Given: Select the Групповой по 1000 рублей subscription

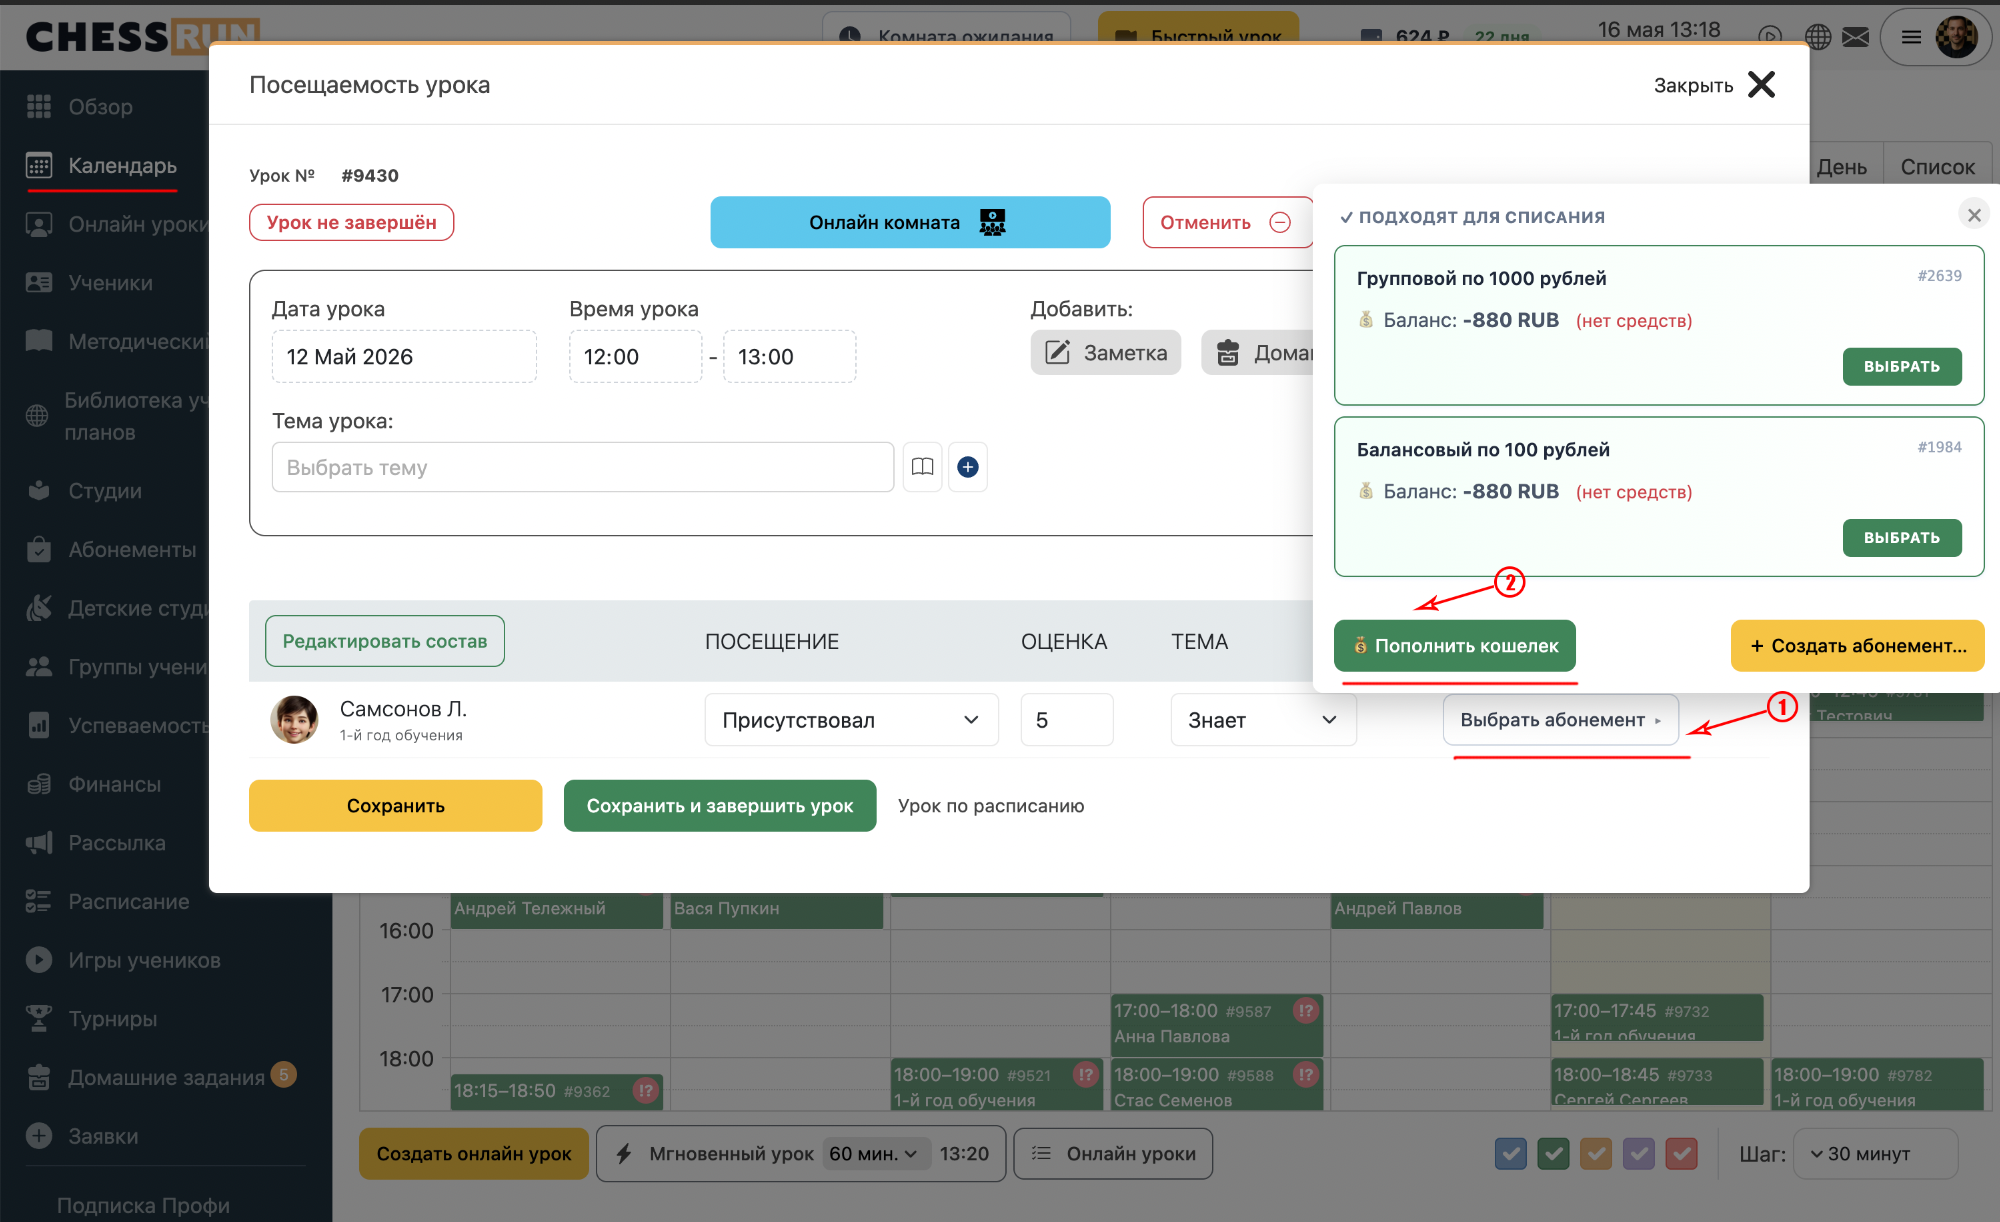Looking at the screenshot, I should click(x=1901, y=367).
